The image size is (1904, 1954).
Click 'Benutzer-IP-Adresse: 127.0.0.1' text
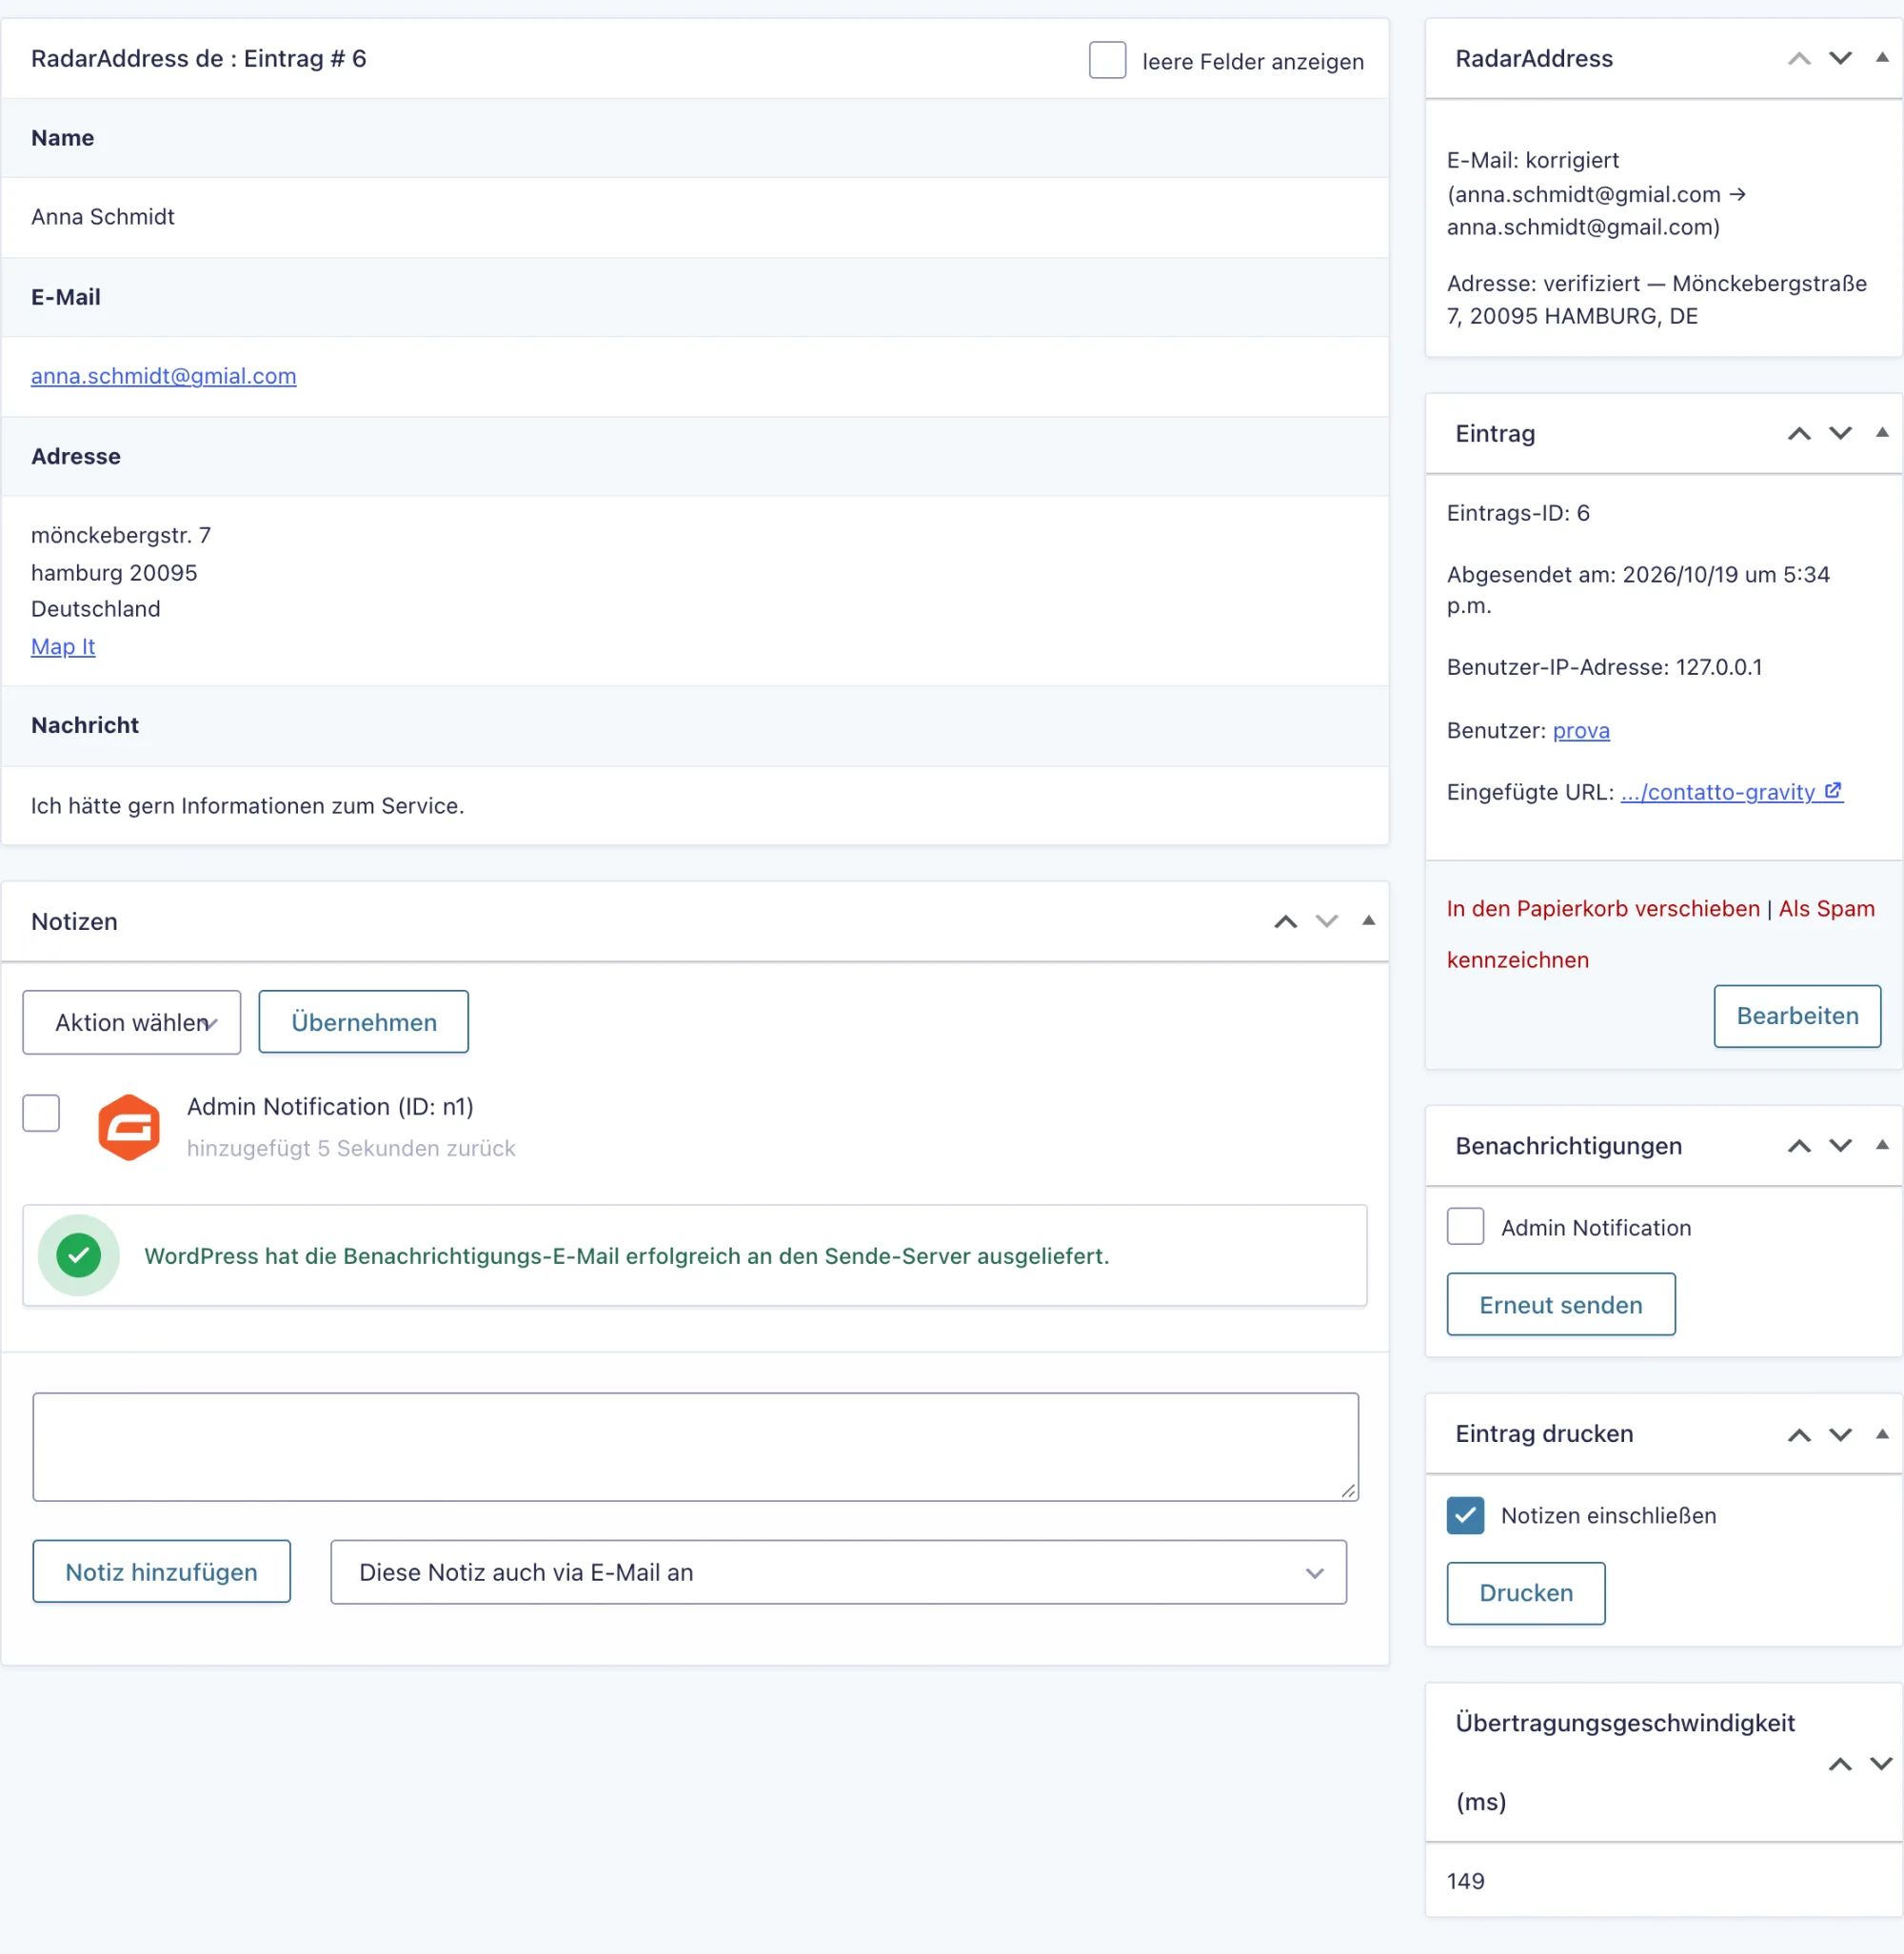tap(1604, 667)
